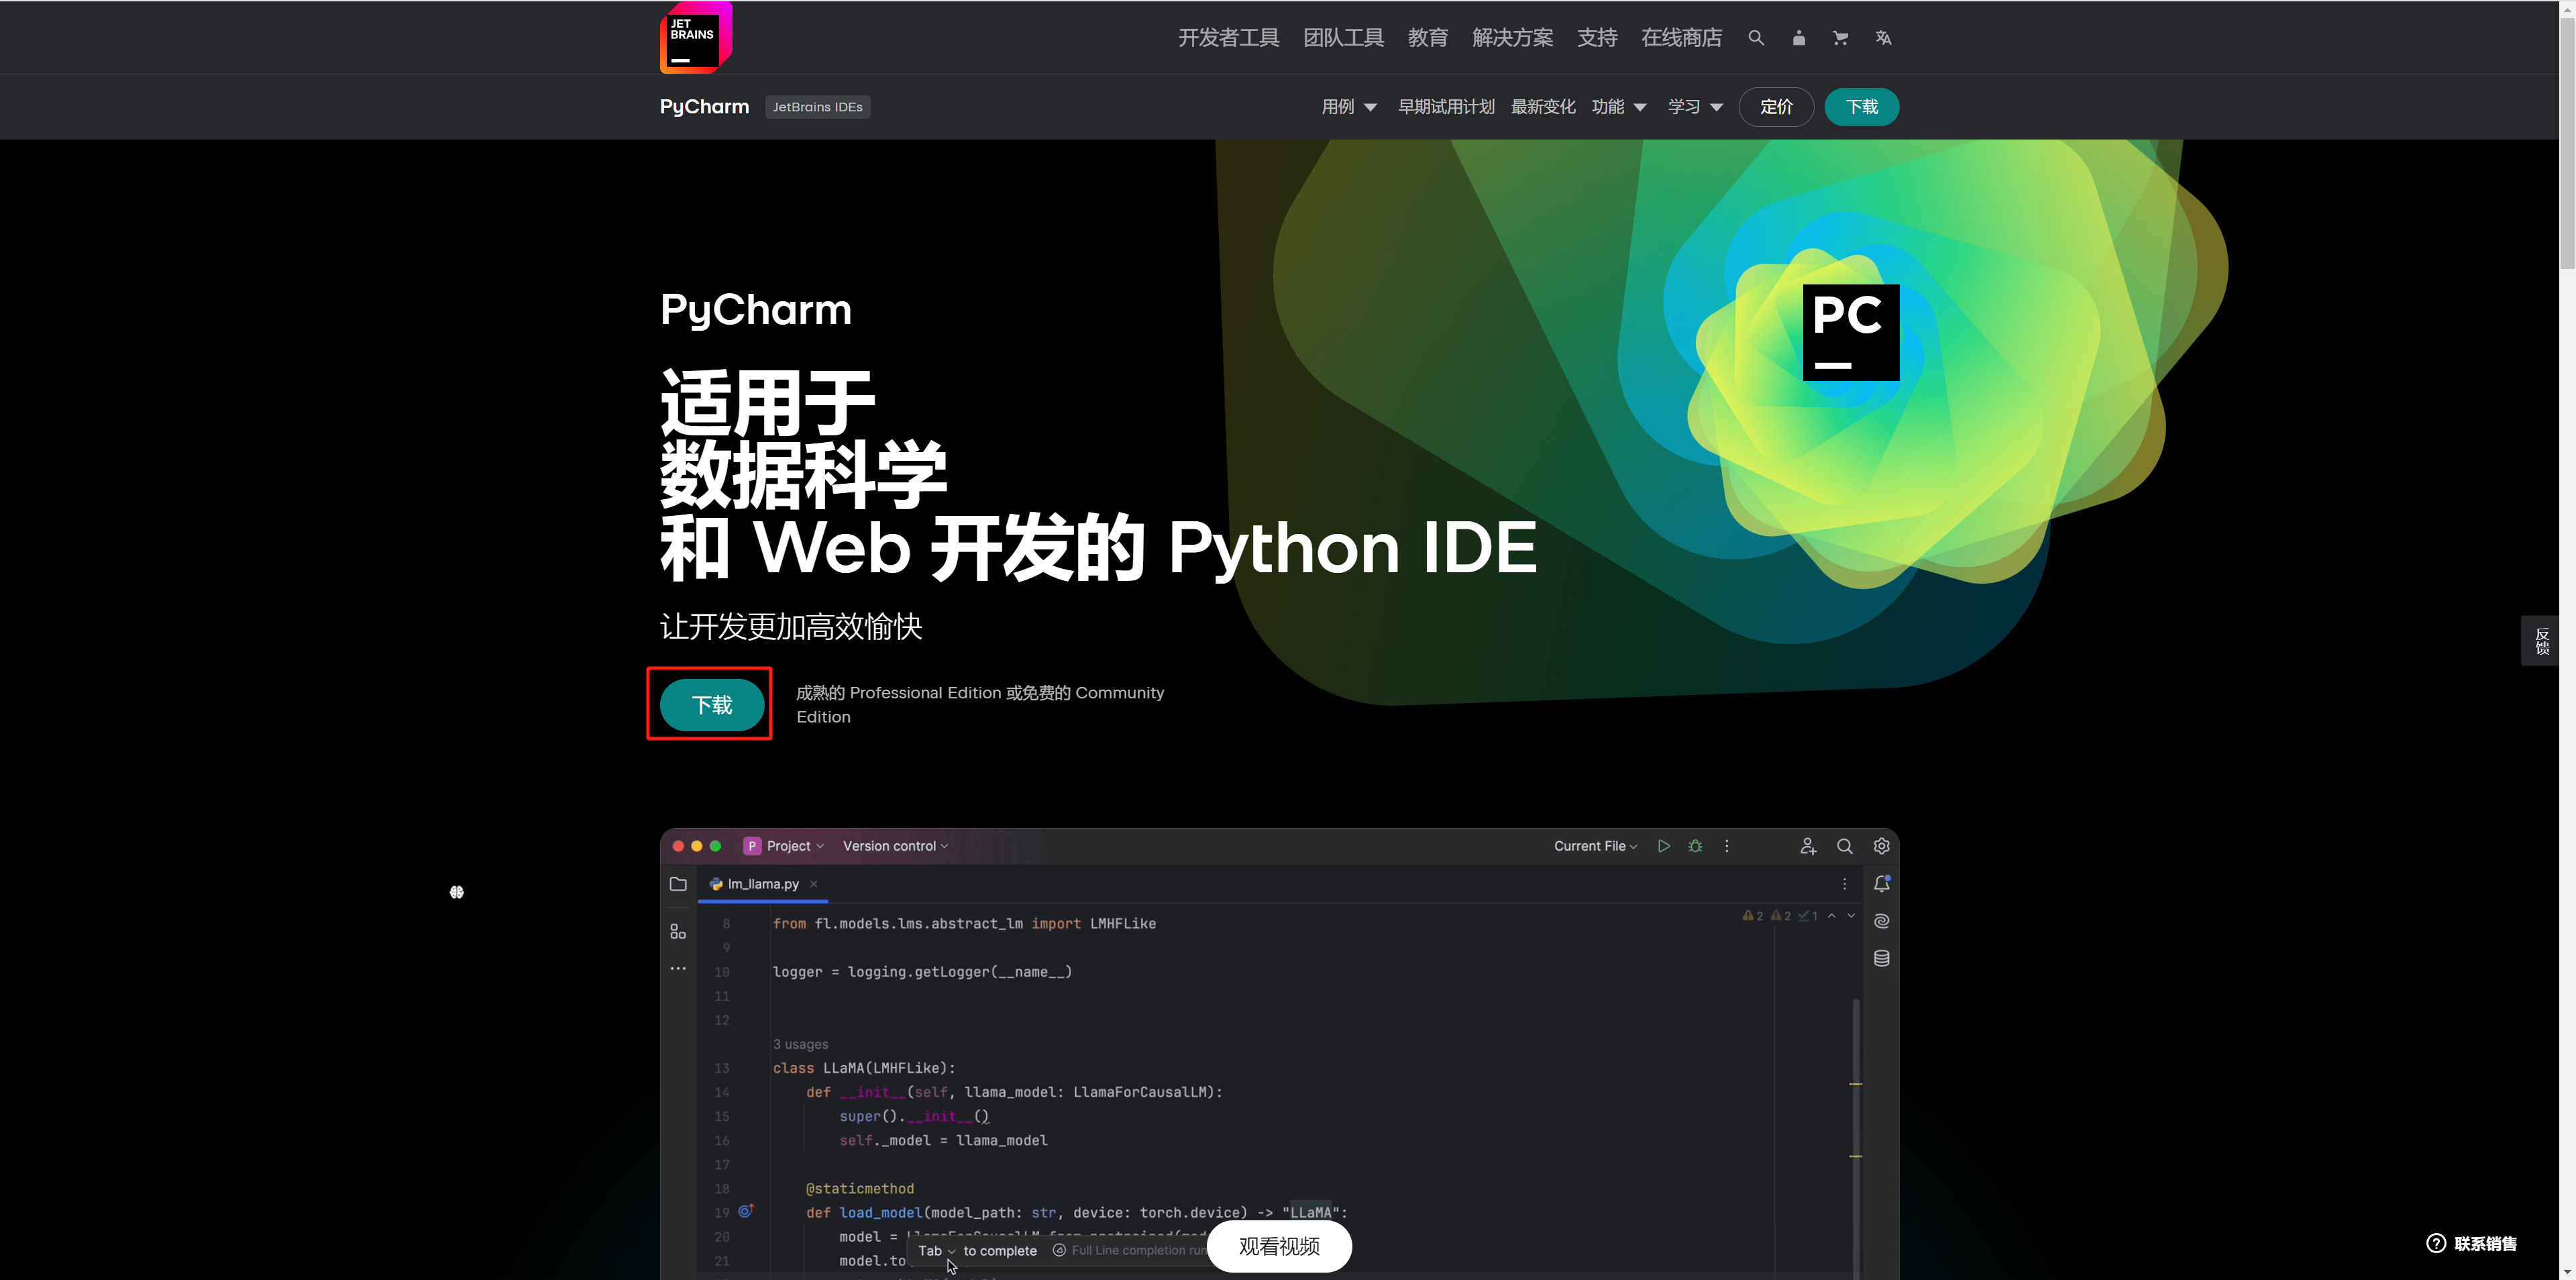Click the editor tab options dots
The width and height of the screenshot is (2576, 1280).
(x=1845, y=884)
